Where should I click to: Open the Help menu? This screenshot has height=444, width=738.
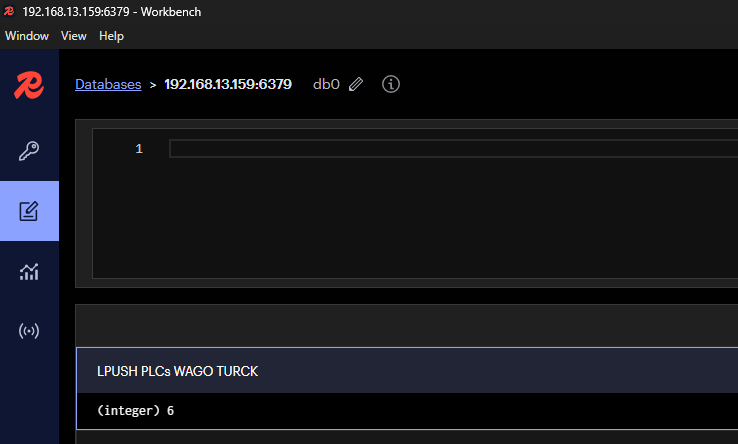pyautogui.click(x=112, y=36)
